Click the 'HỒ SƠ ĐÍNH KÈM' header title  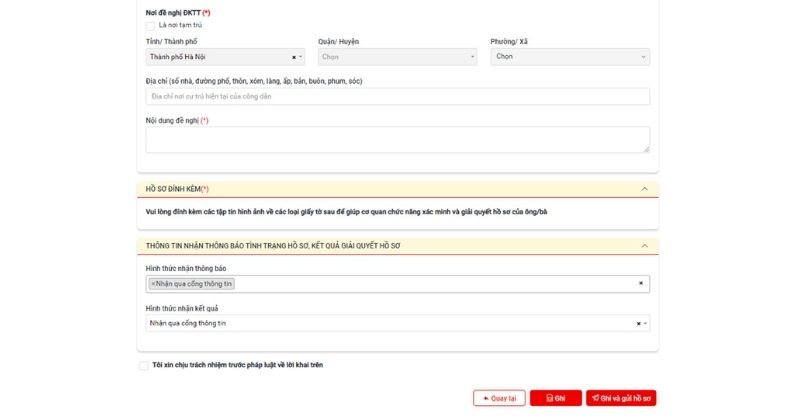click(177, 189)
